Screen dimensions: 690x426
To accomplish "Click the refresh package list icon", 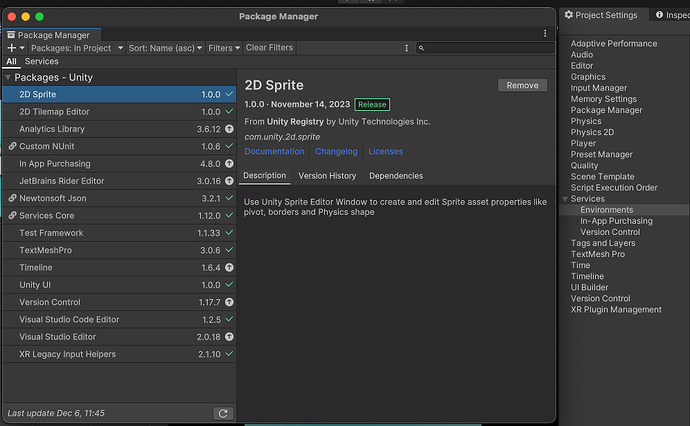I will [222, 413].
